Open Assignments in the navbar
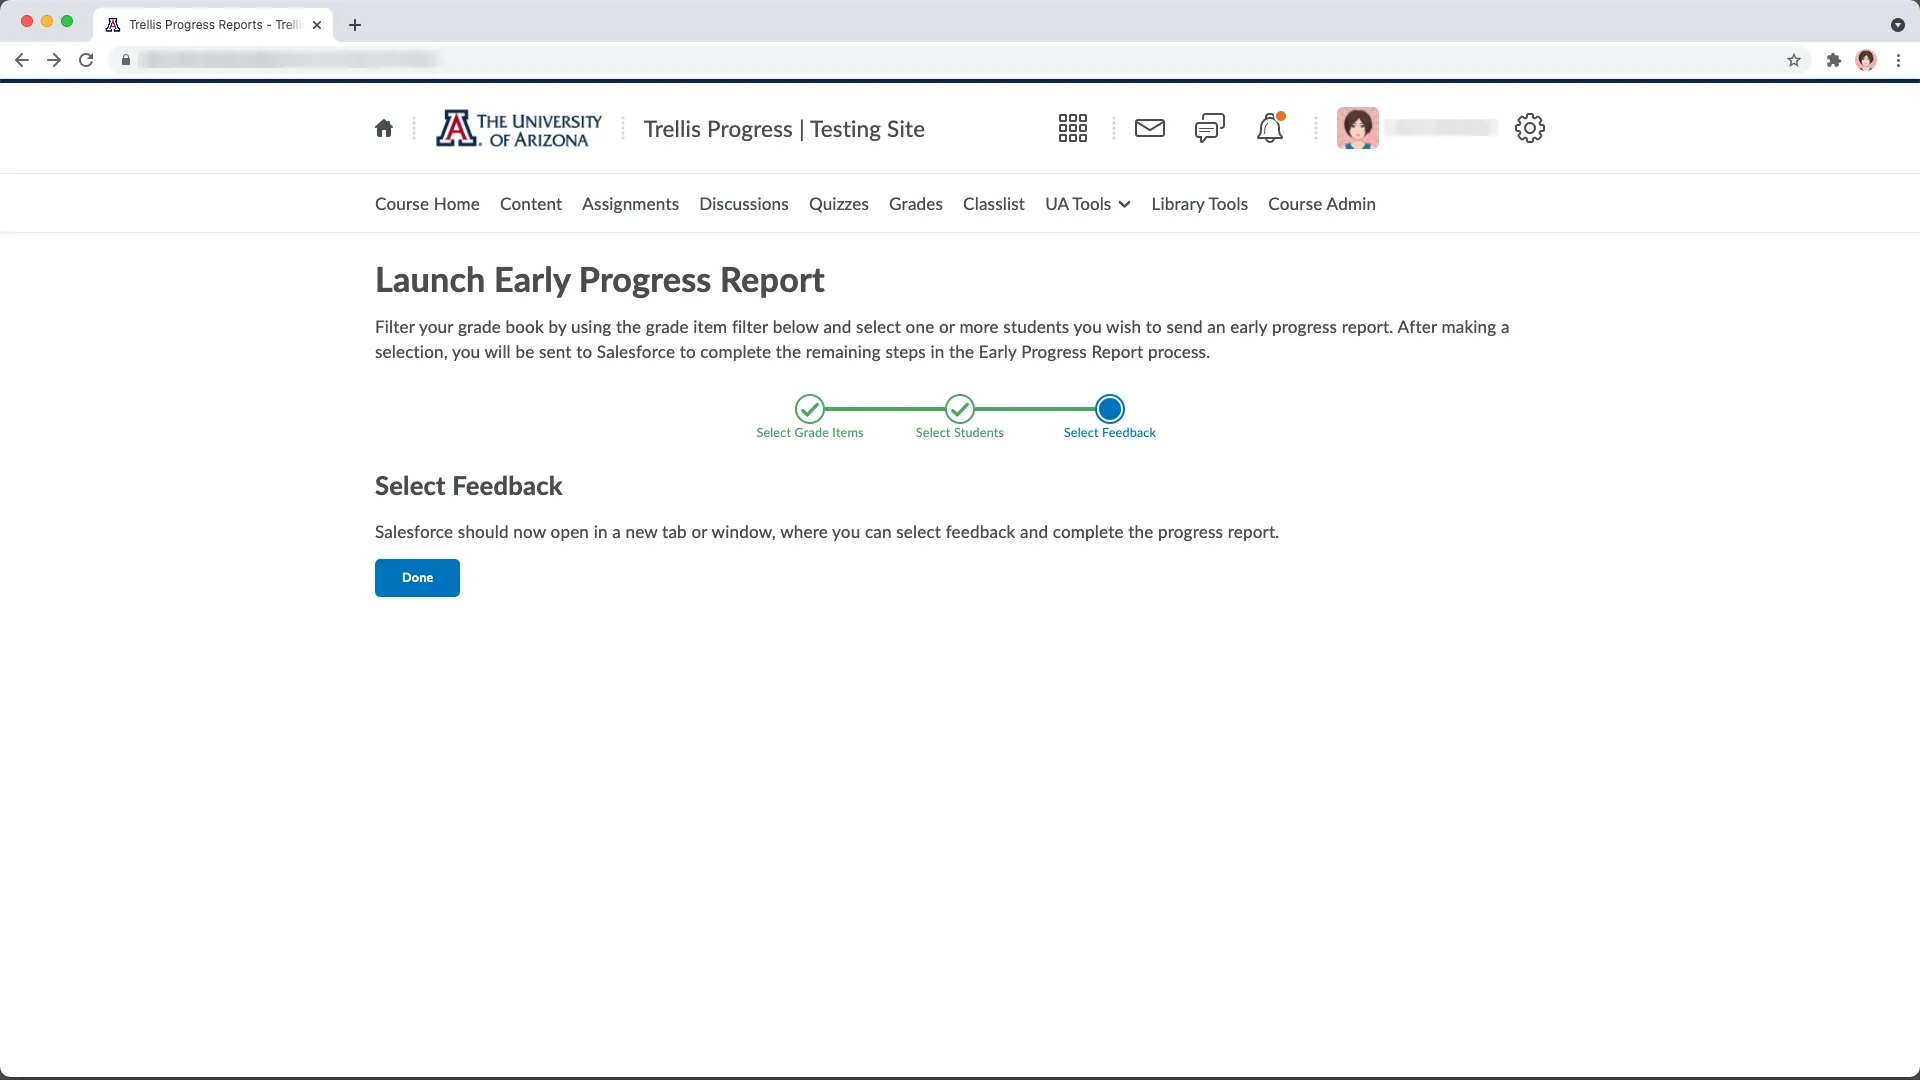The image size is (1920, 1080). pyautogui.click(x=630, y=204)
